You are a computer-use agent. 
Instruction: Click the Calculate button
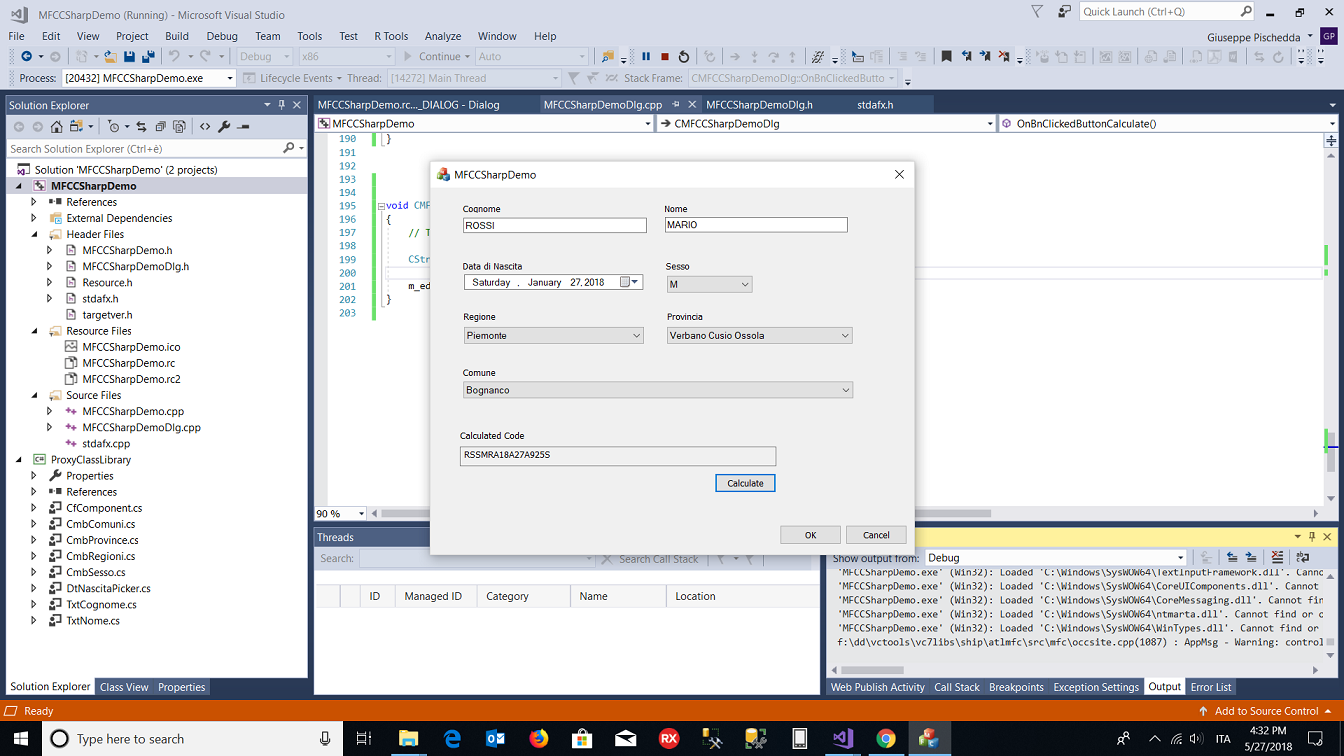click(745, 483)
